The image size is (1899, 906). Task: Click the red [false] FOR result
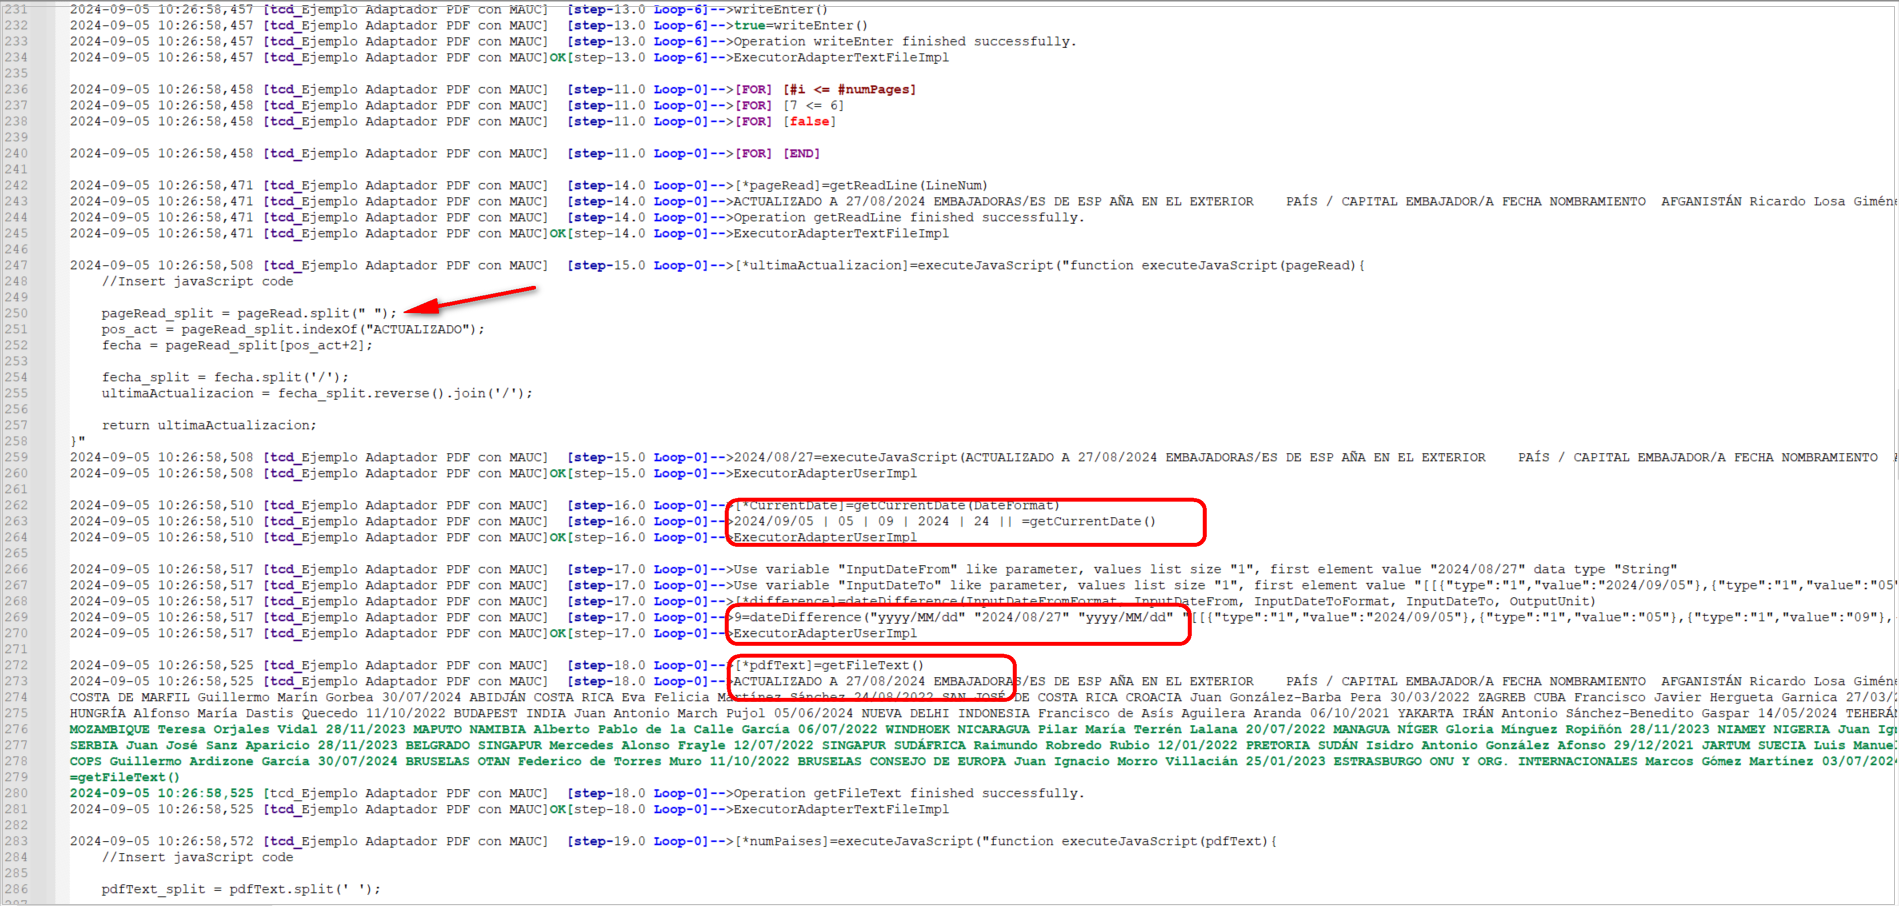[810, 121]
